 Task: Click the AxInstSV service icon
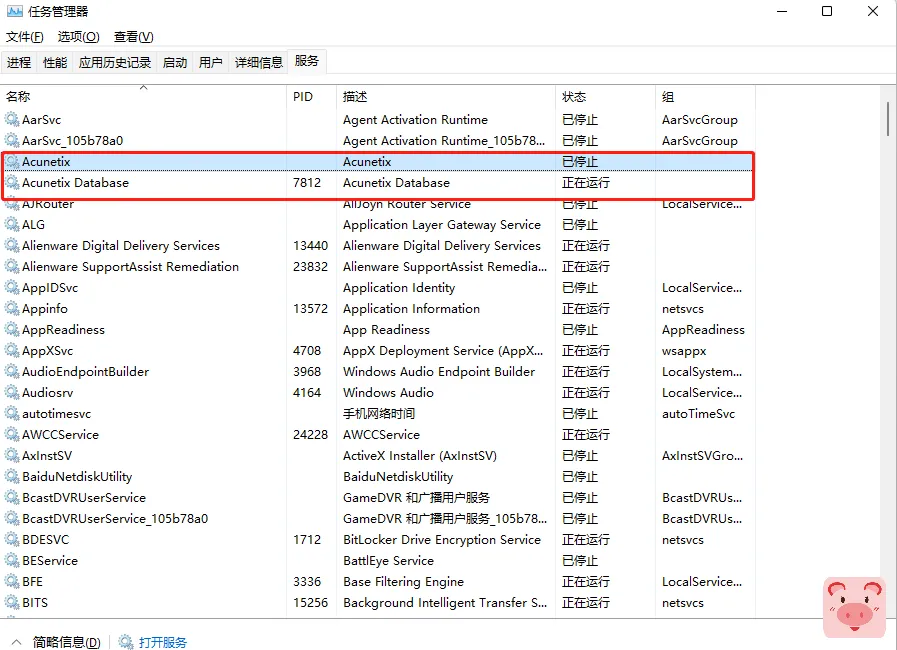click(12, 455)
